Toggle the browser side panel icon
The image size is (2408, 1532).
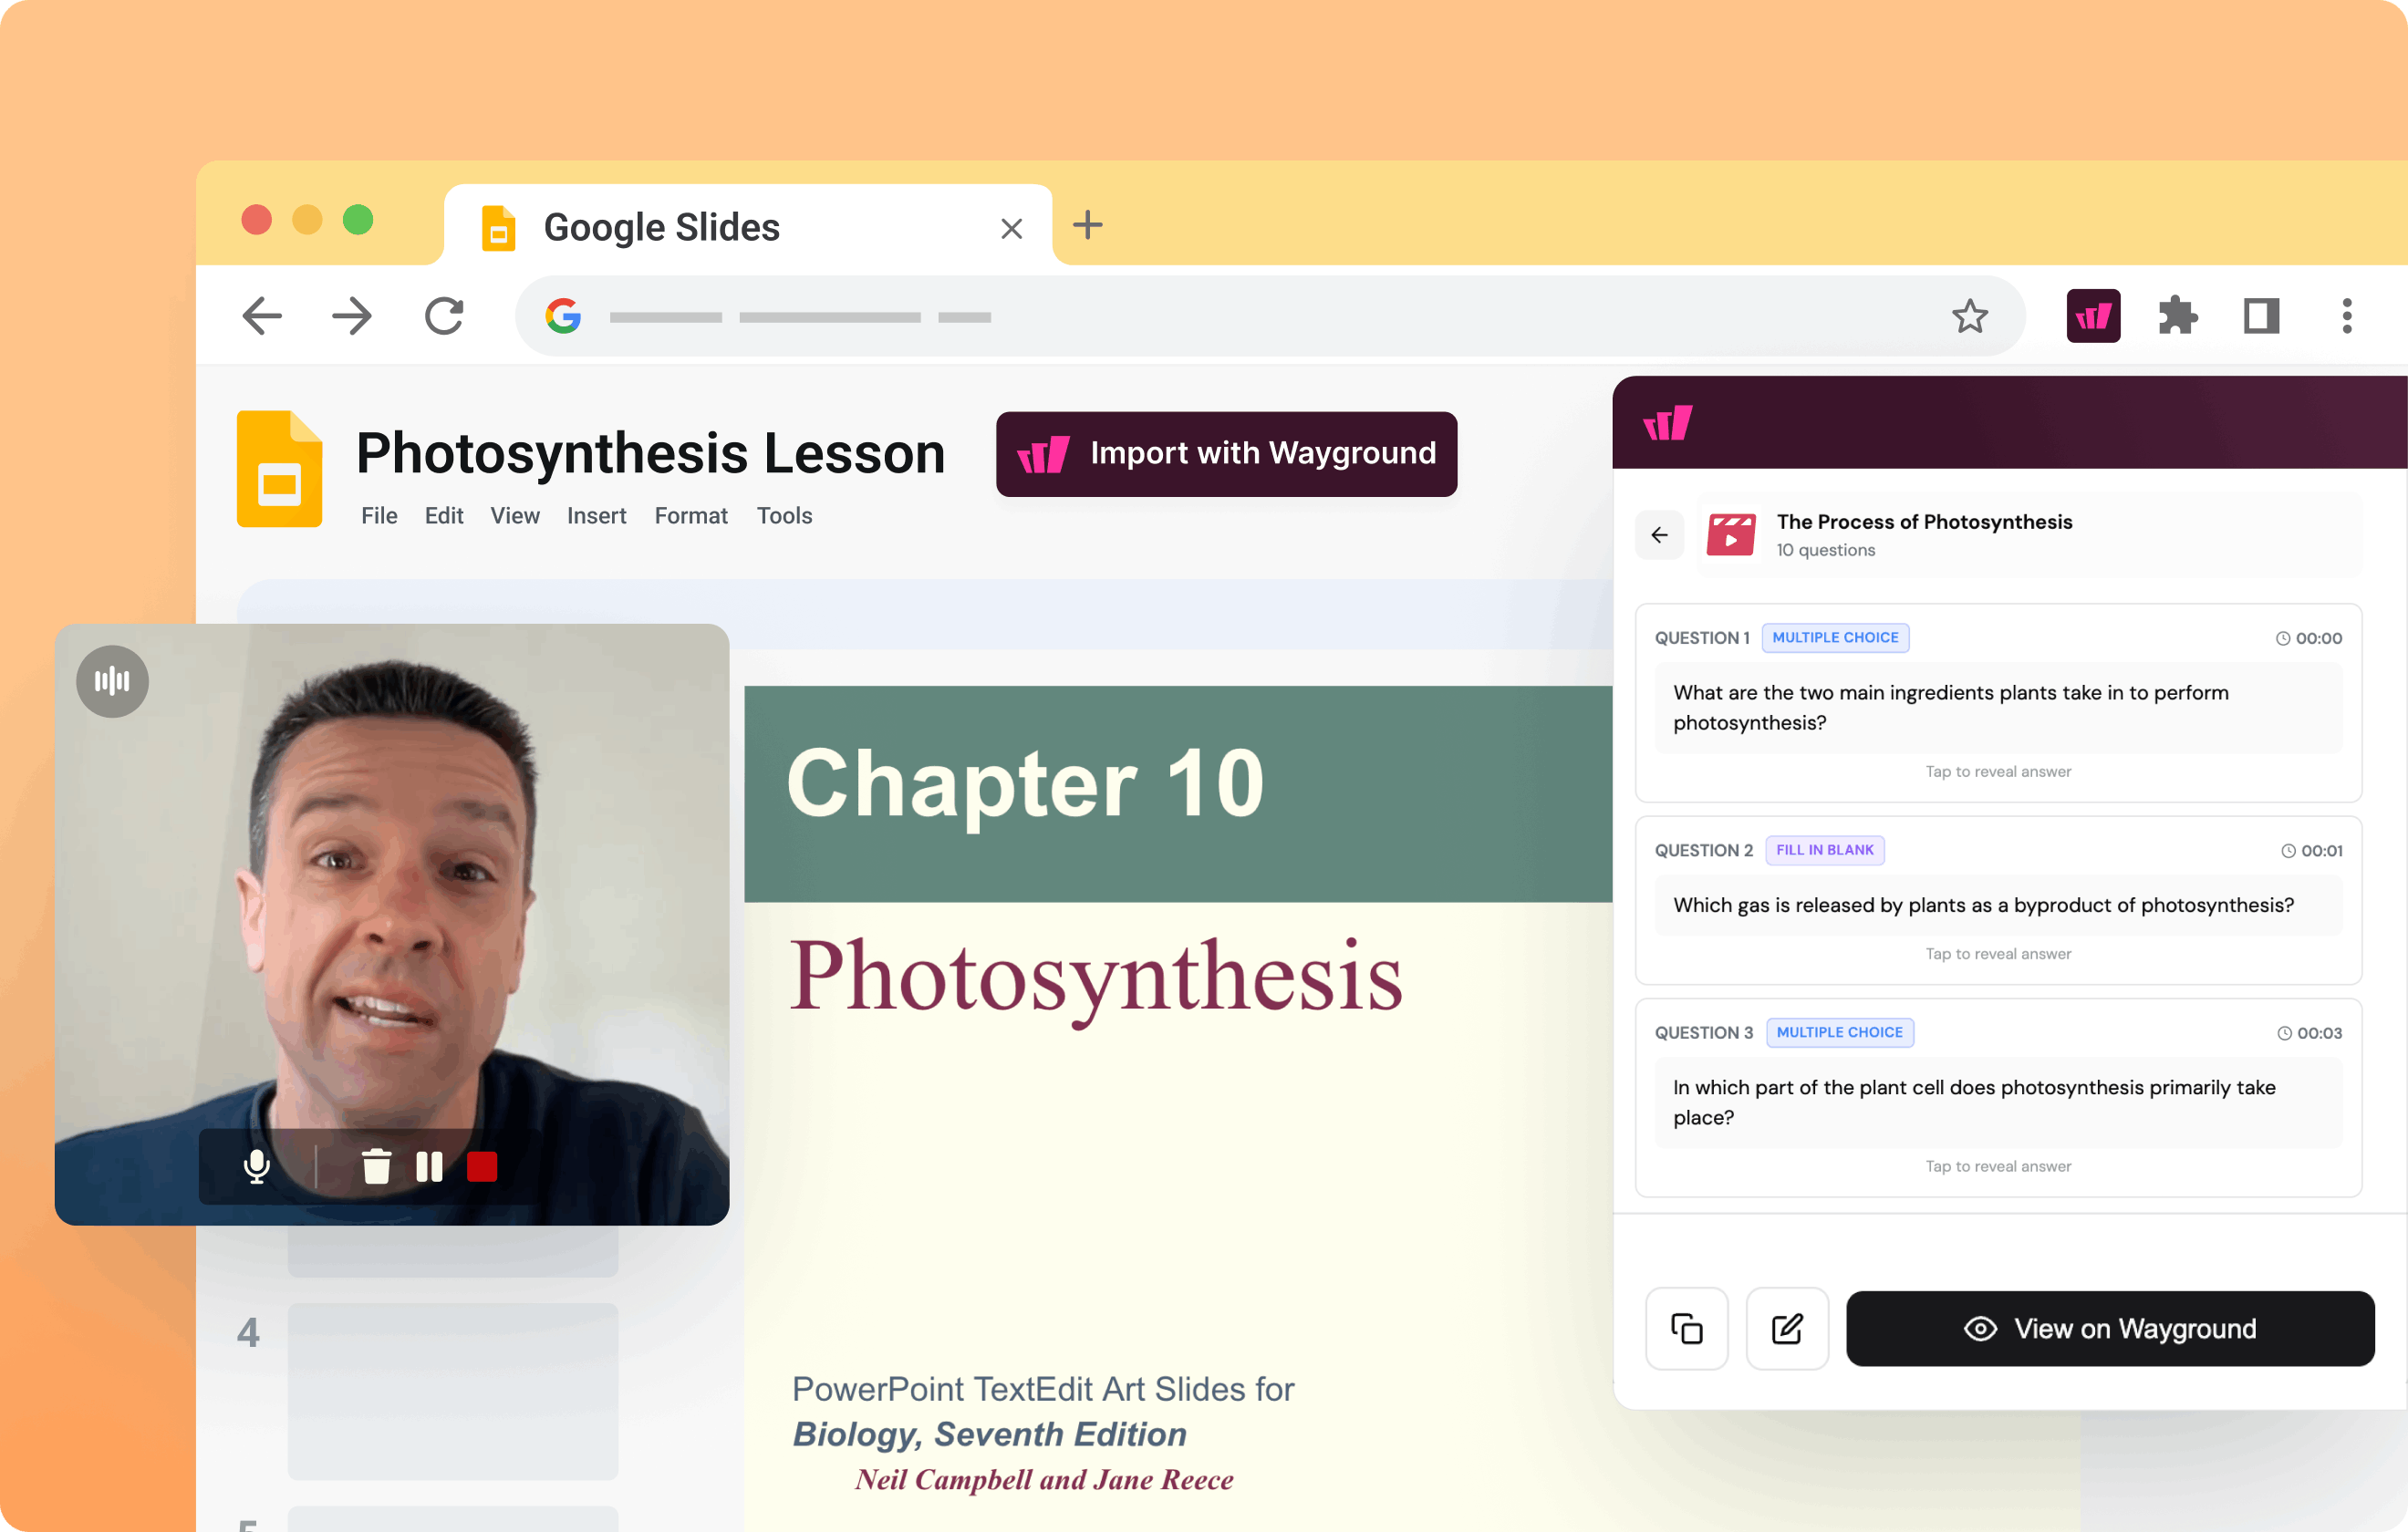click(2261, 316)
